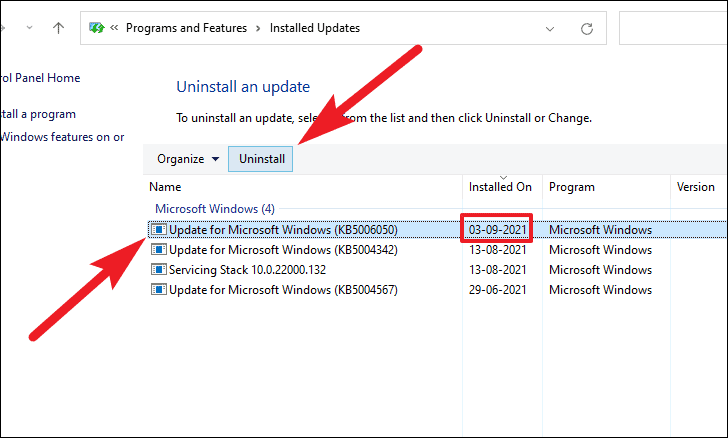Go to Programs and Features breadcrumb

pyautogui.click(x=186, y=28)
